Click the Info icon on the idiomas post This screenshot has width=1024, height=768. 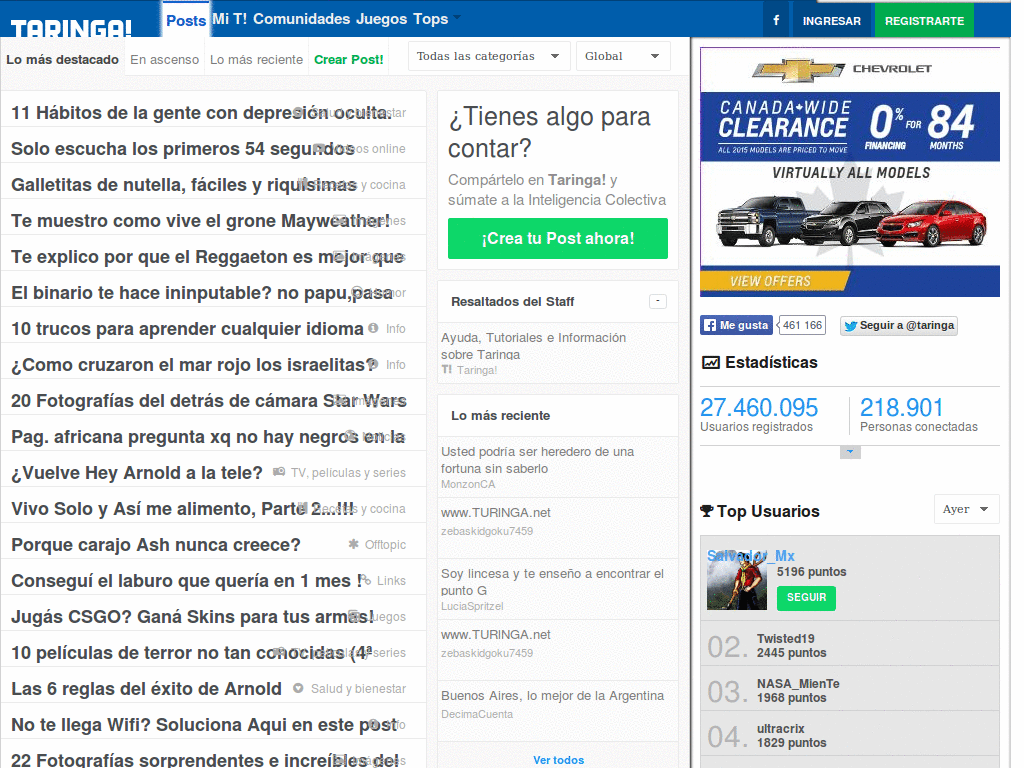[x=372, y=329]
